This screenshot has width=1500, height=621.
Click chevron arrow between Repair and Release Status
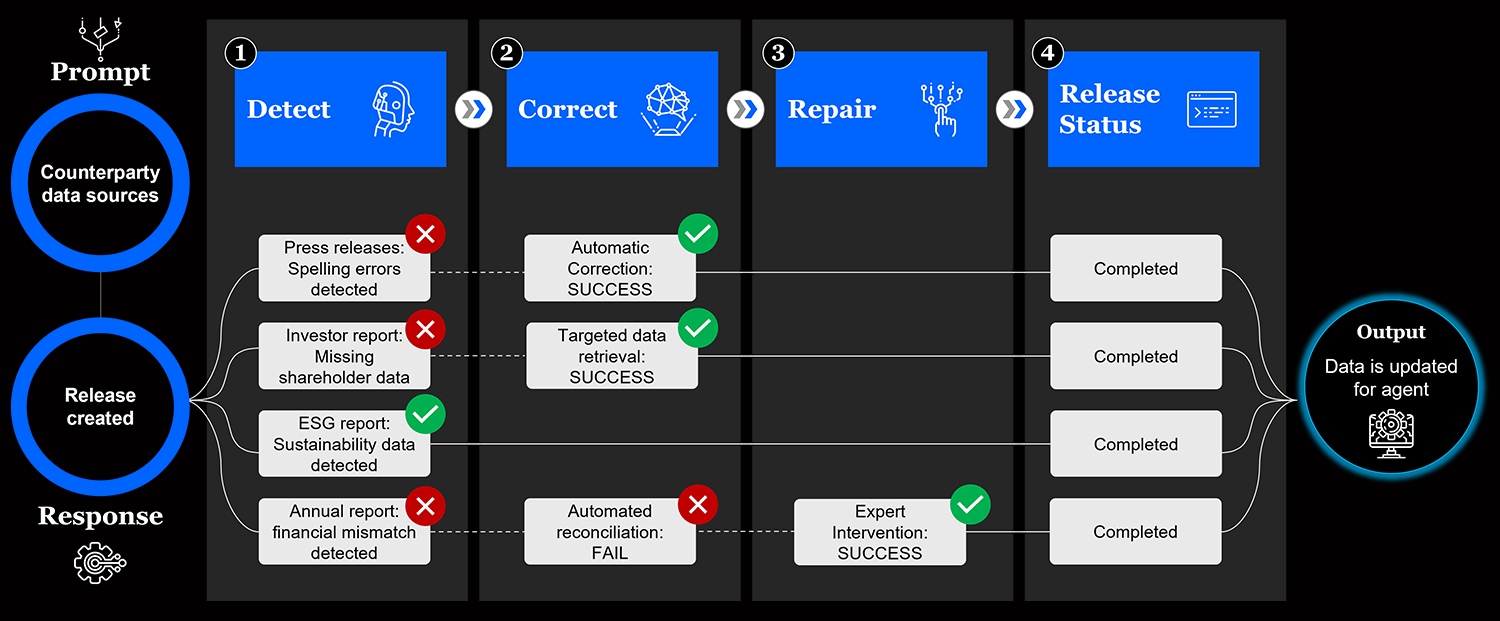(1015, 109)
